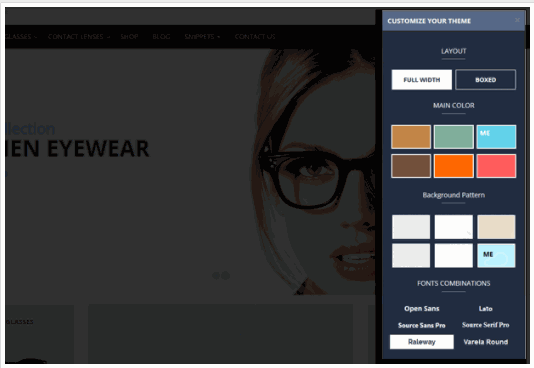This screenshot has height=368, width=534.
Task: Choose the sage green main color swatch
Action: click(453, 137)
